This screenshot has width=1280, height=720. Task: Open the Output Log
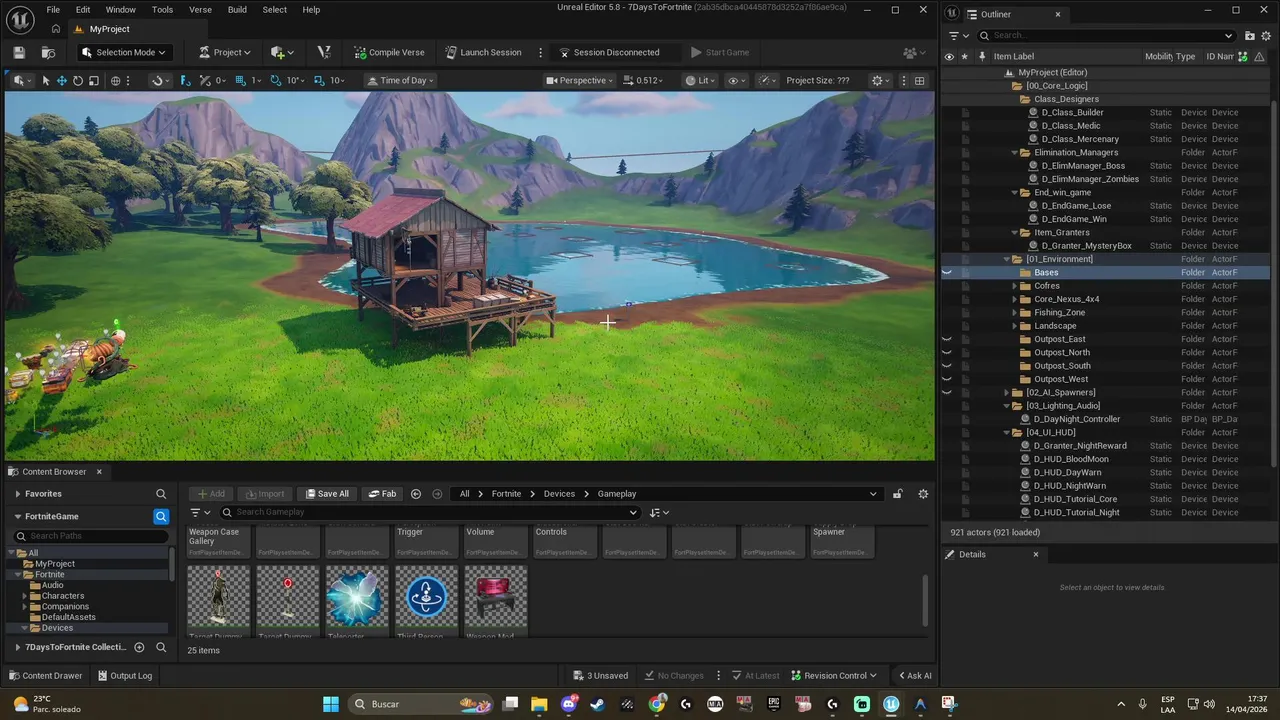click(124, 675)
